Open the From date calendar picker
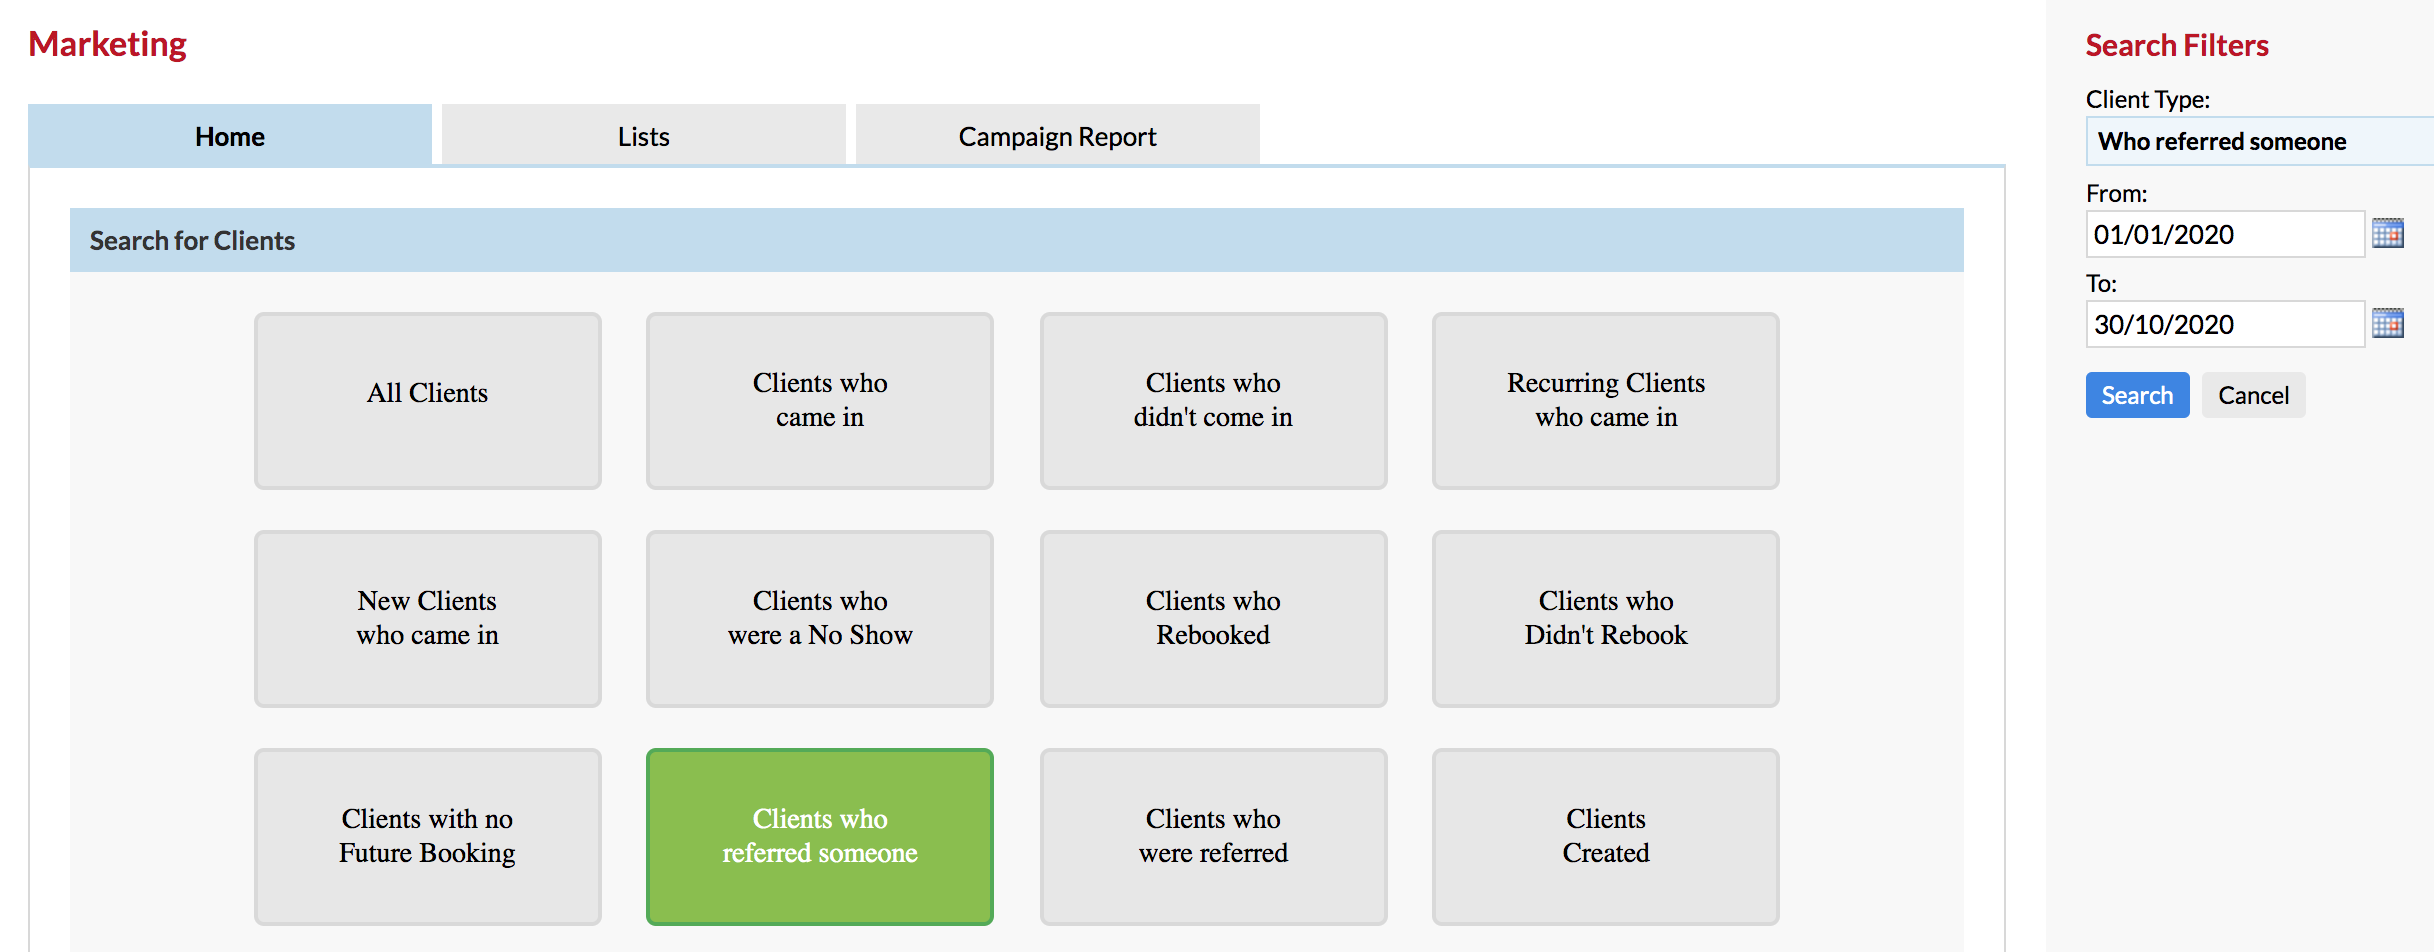Viewport: 2434px width, 952px height. (2387, 234)
